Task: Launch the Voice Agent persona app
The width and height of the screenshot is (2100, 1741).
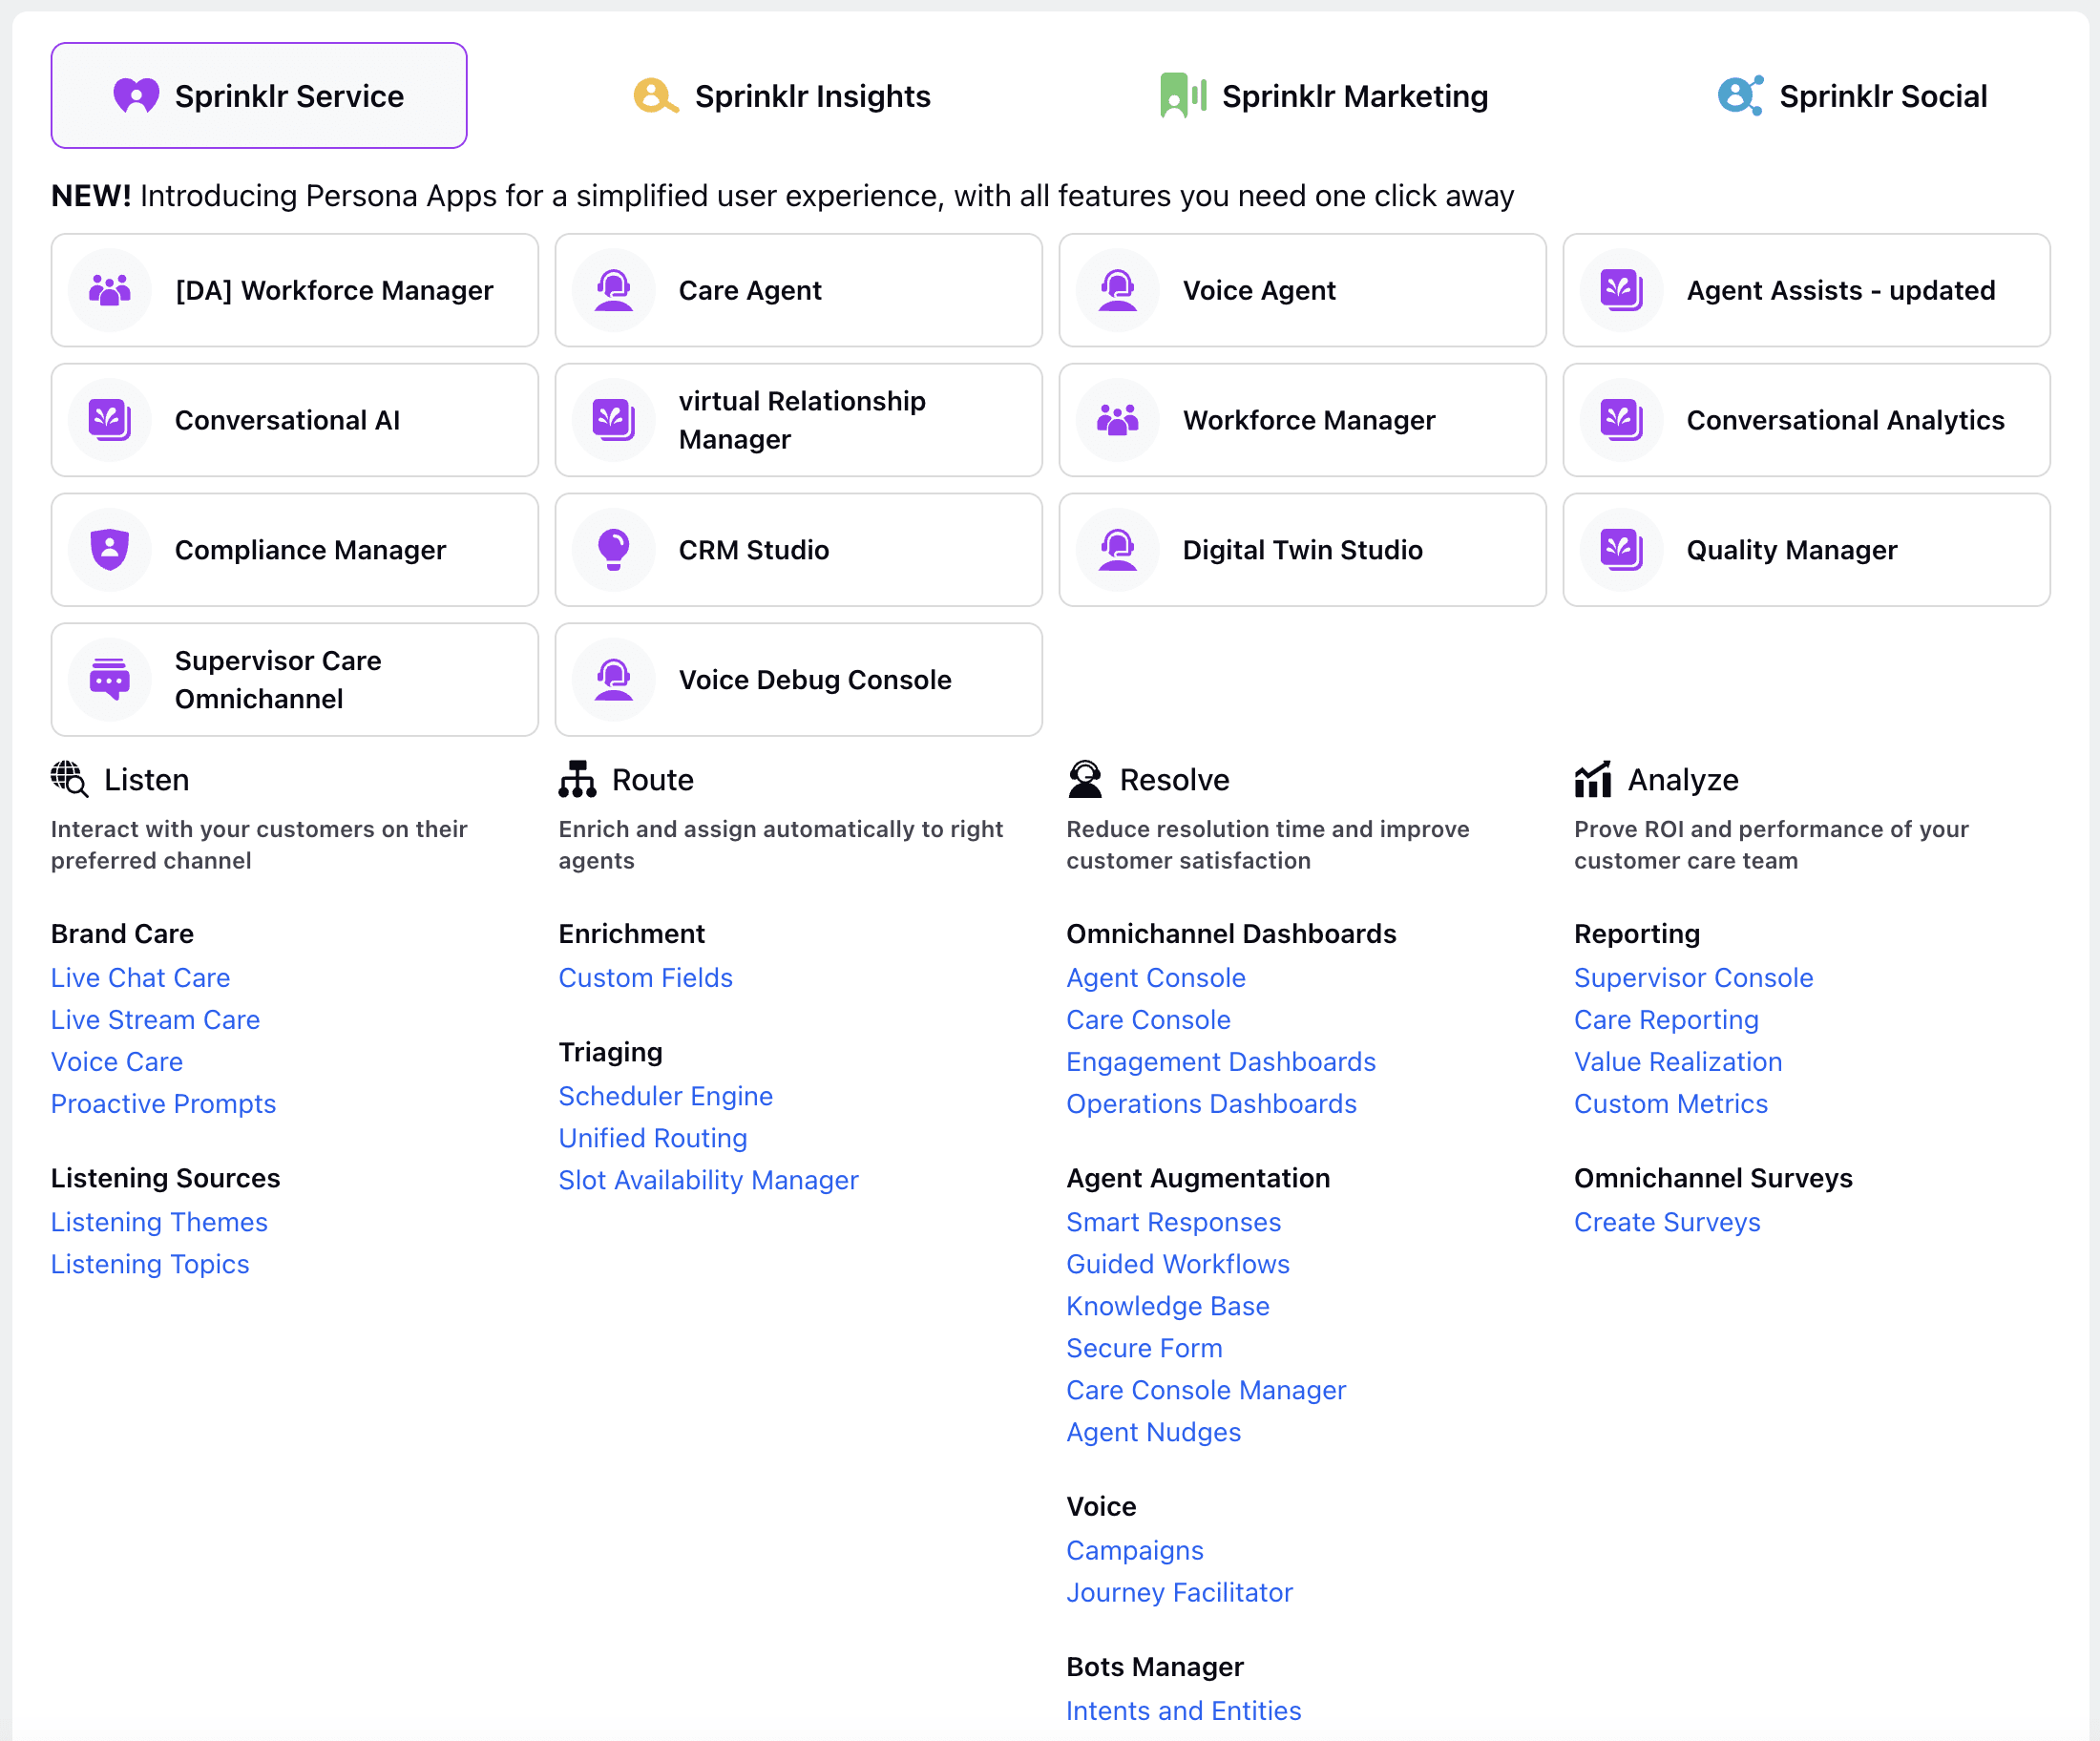Action: click(x=1303, y=290)
